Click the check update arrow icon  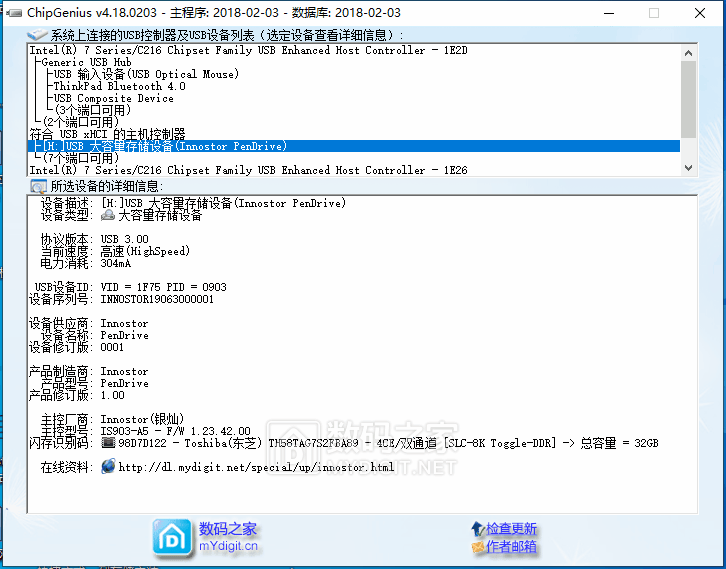coord(477,529)
